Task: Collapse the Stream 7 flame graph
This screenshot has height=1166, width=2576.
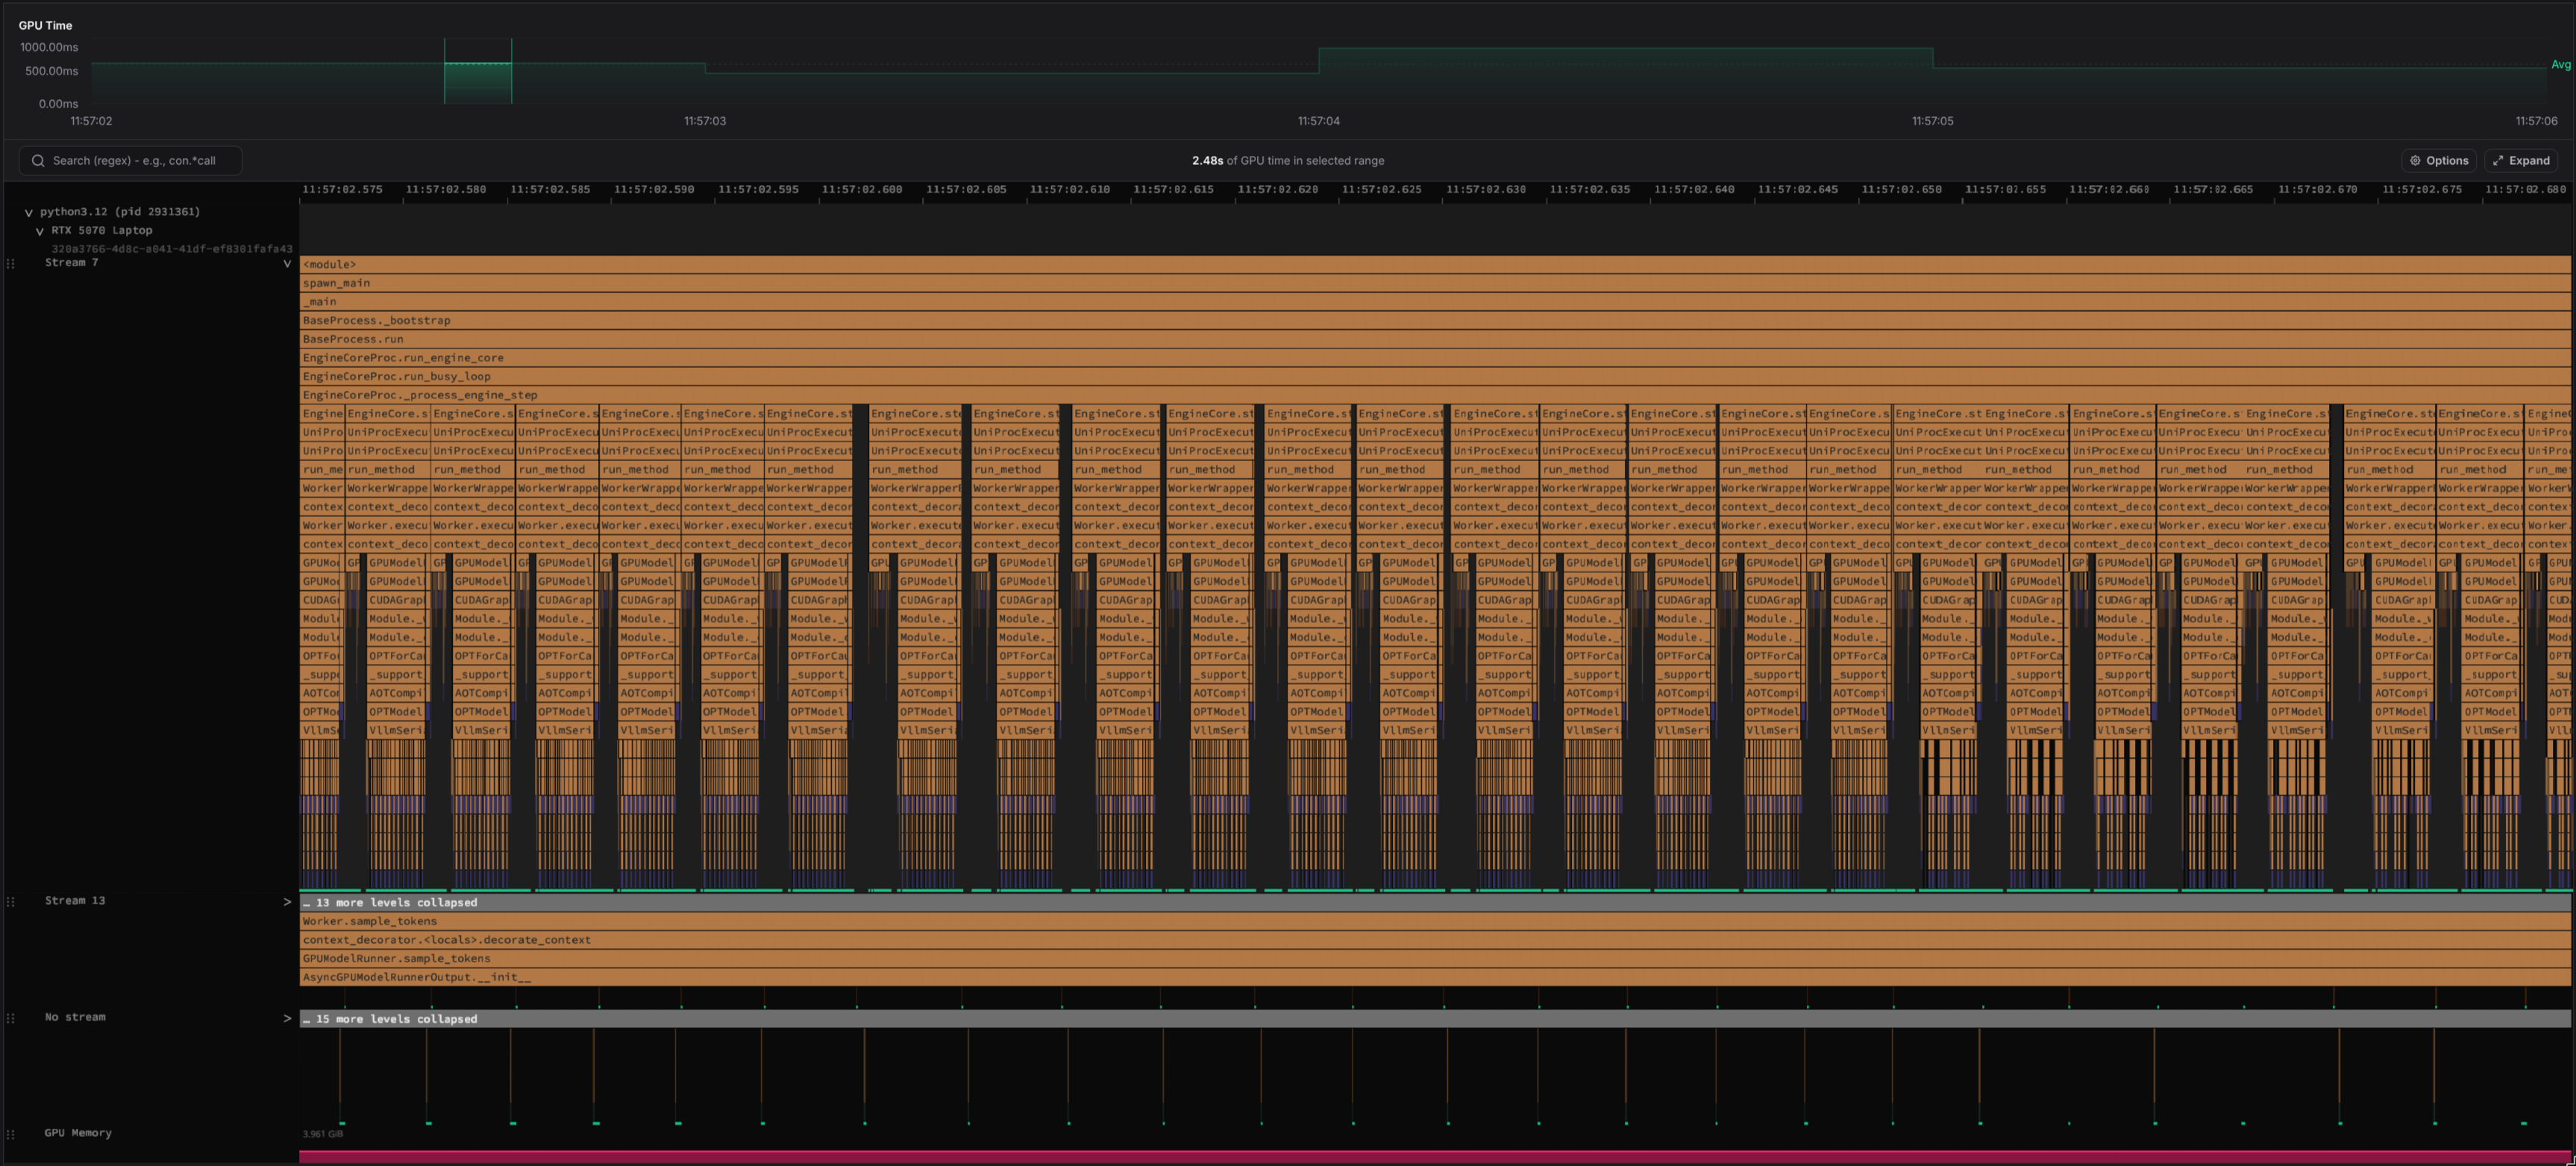Action: [287, 264]
